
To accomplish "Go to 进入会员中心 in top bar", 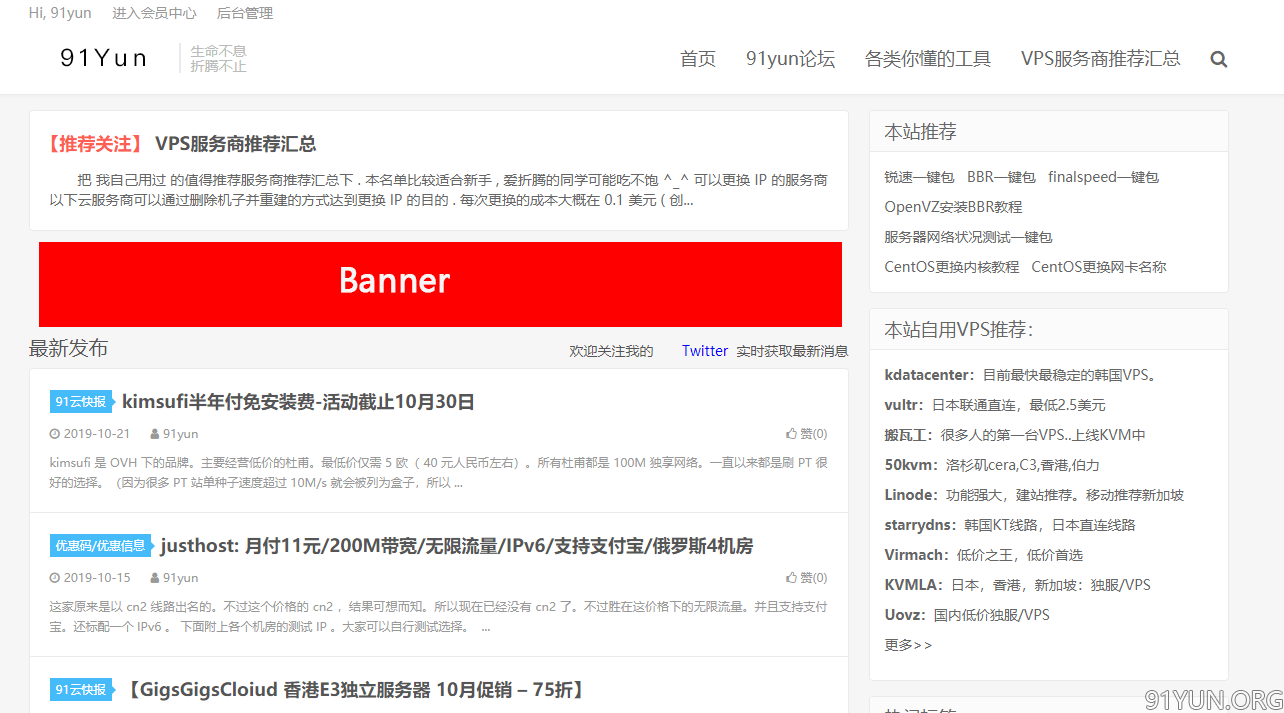I will (154, 13).
